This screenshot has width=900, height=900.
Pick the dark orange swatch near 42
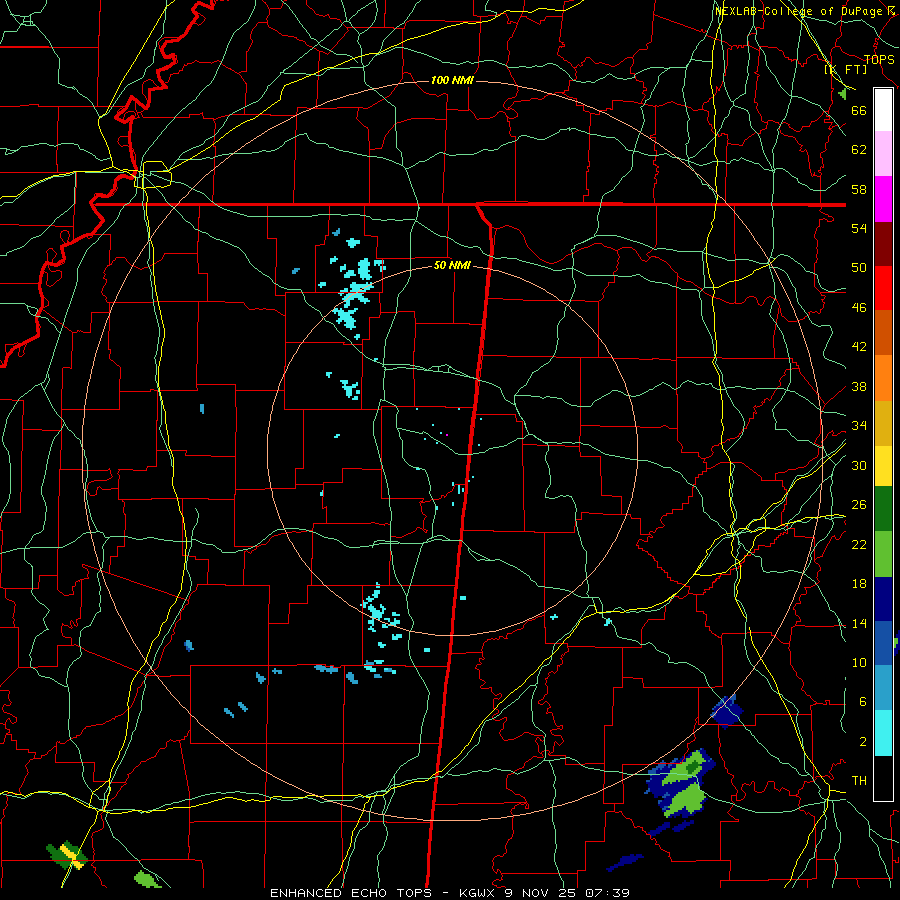pyautogui.click(x=883, y=333)
